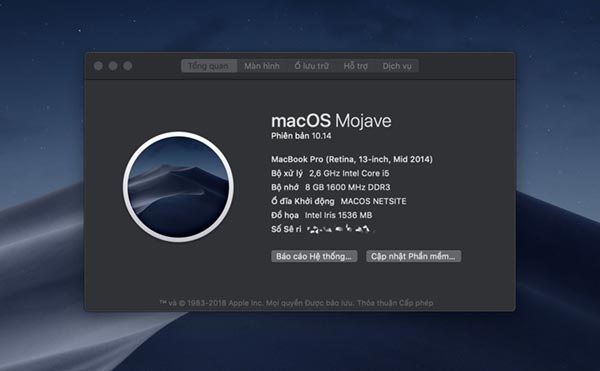Click the Cập nhật Phần mềm button
The height and width of the screenshot is (371, 600).
point(413,256)
